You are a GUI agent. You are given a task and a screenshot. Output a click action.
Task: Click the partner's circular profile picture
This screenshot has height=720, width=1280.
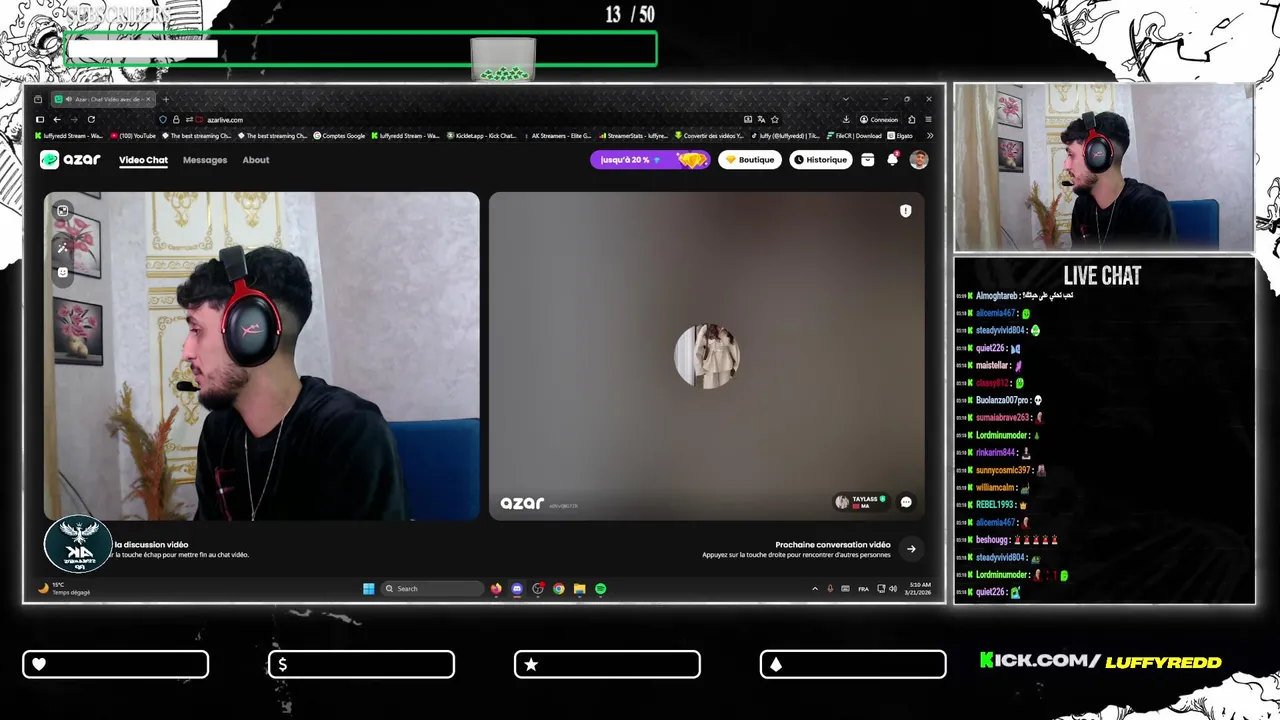(x=707, y=356)
